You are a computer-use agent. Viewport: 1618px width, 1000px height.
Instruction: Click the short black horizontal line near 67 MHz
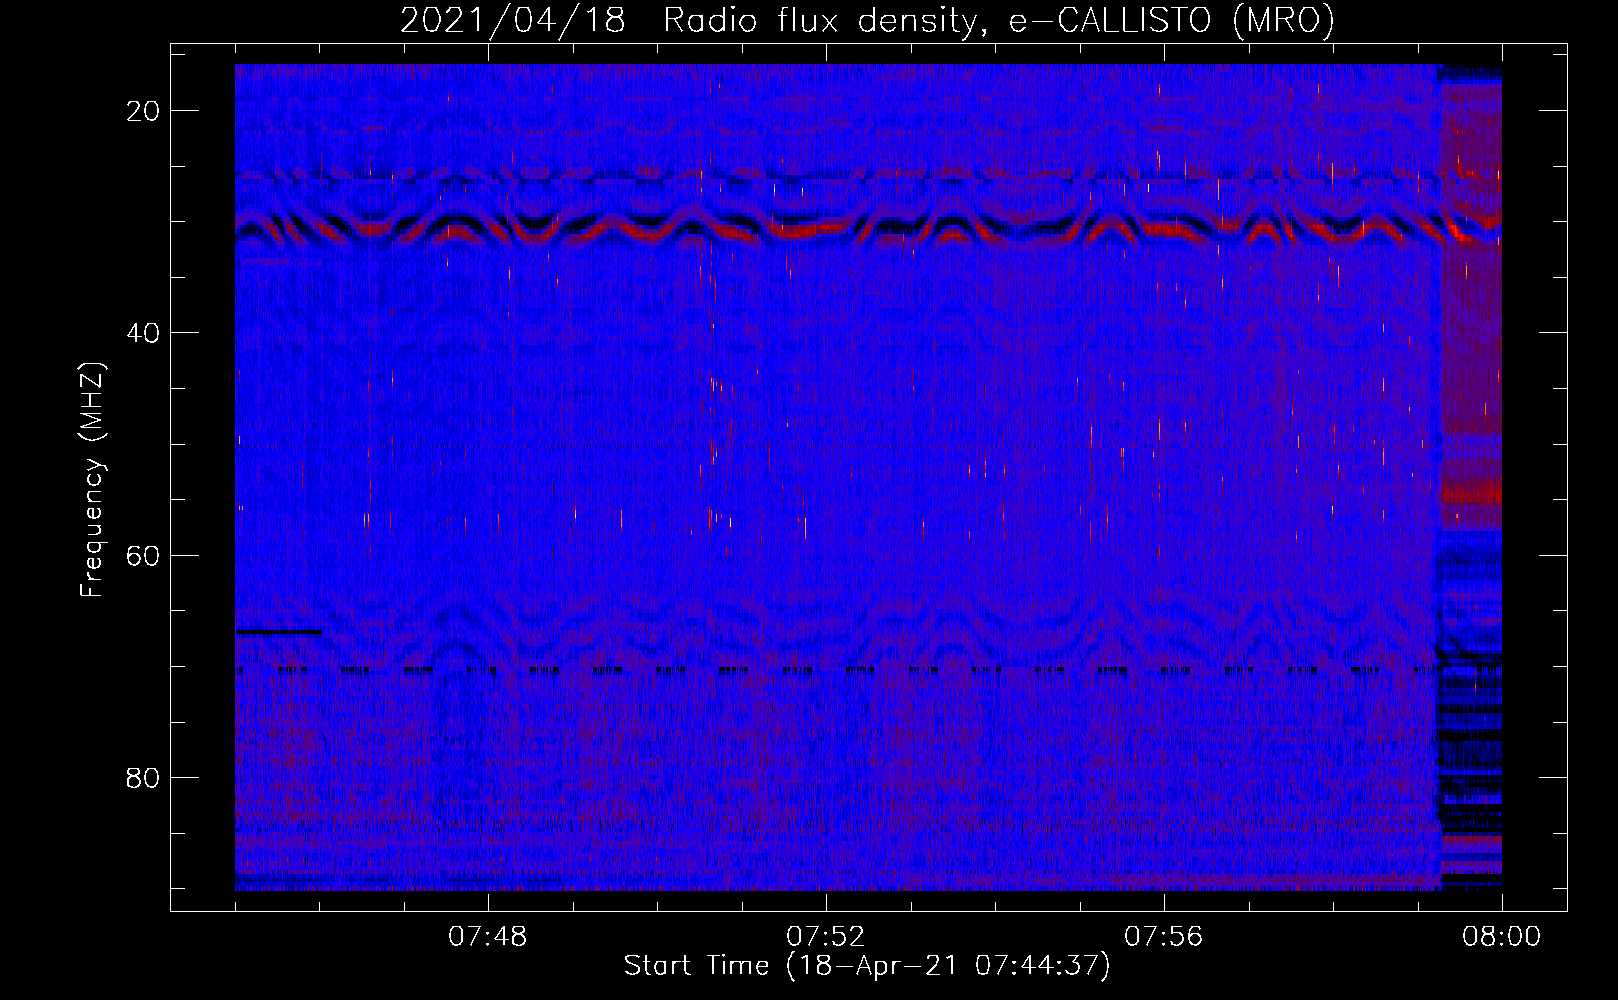278,632
